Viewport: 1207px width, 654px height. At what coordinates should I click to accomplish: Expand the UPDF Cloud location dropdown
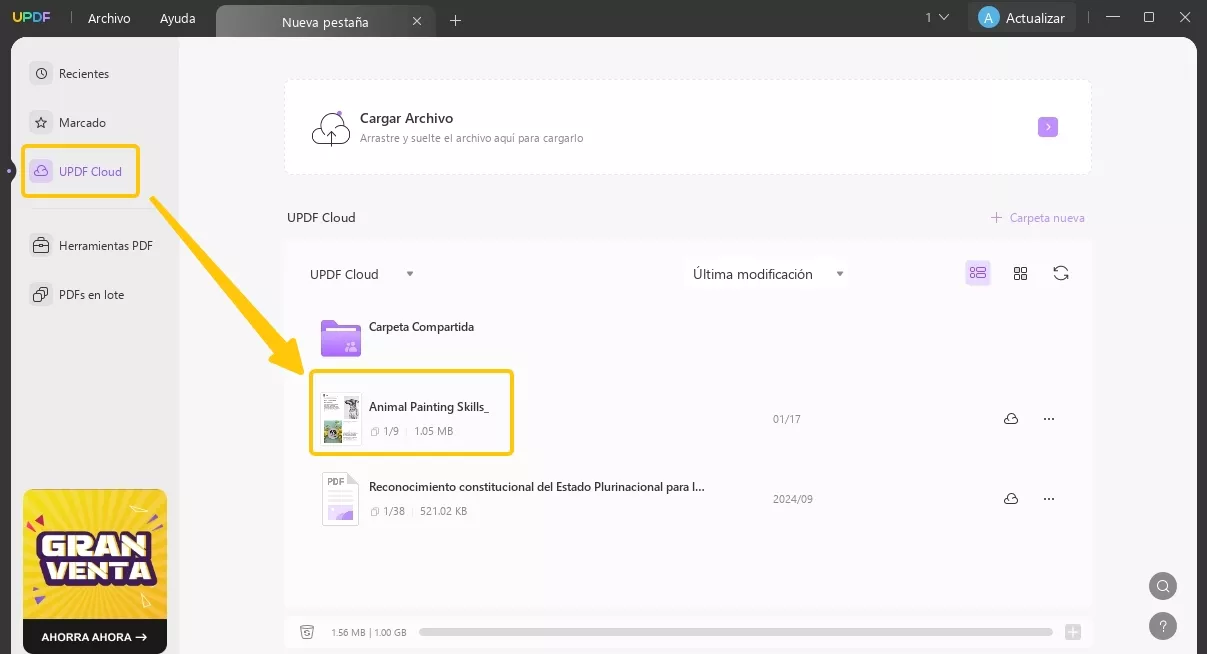coord(362,274)
